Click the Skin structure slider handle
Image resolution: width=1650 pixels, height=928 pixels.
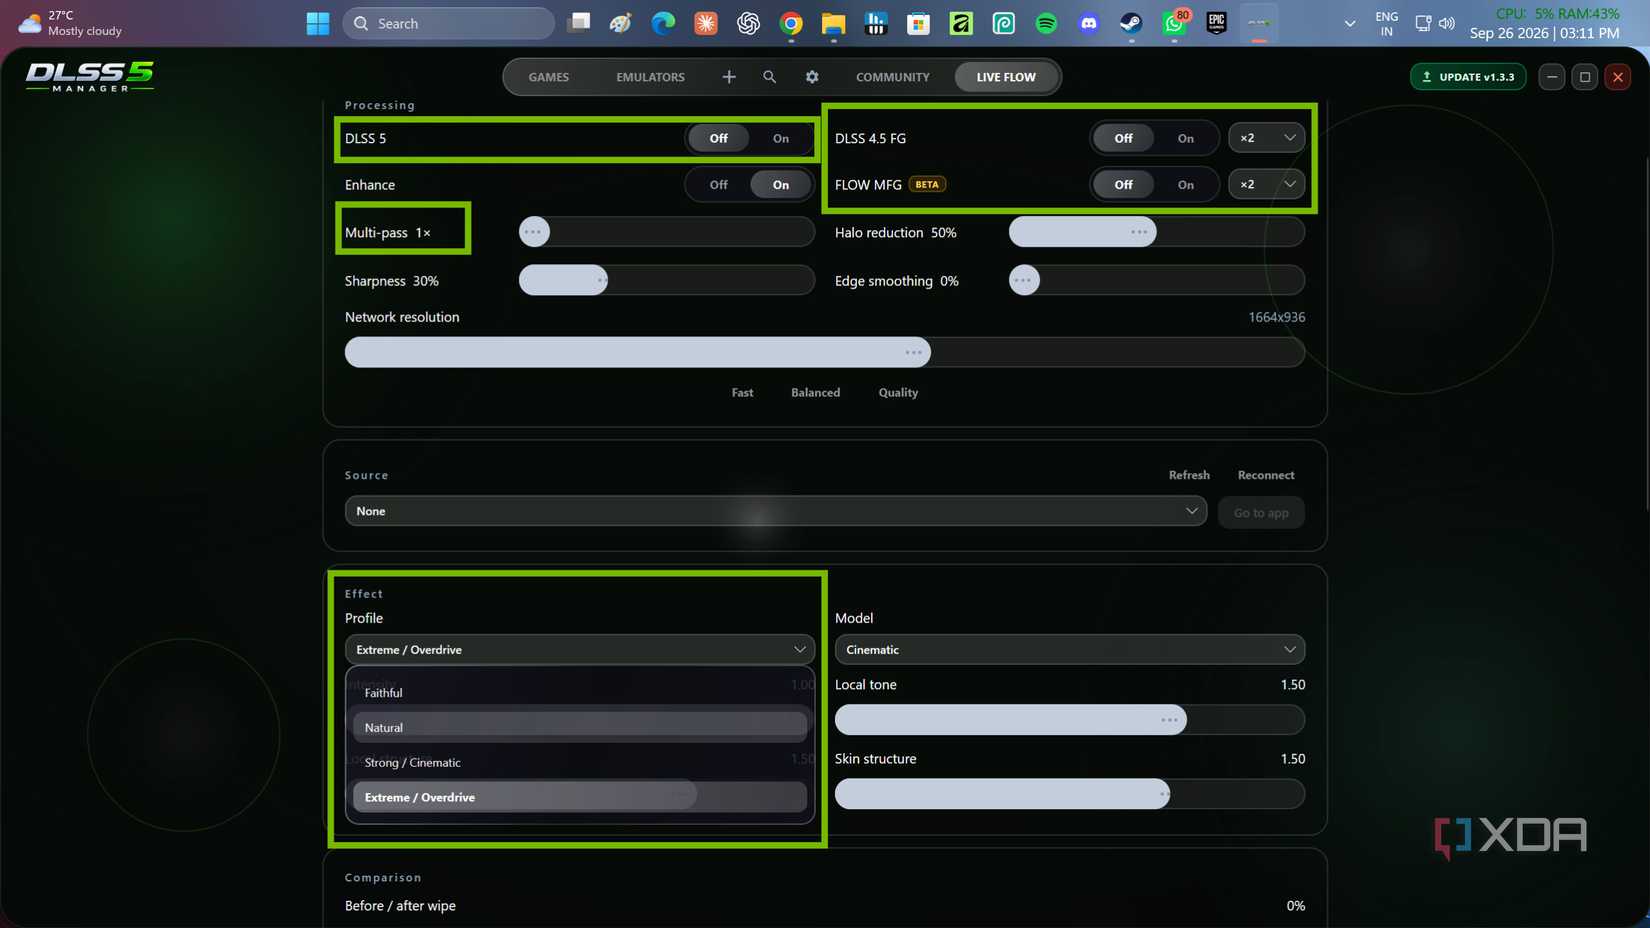tap(1163, 794)
